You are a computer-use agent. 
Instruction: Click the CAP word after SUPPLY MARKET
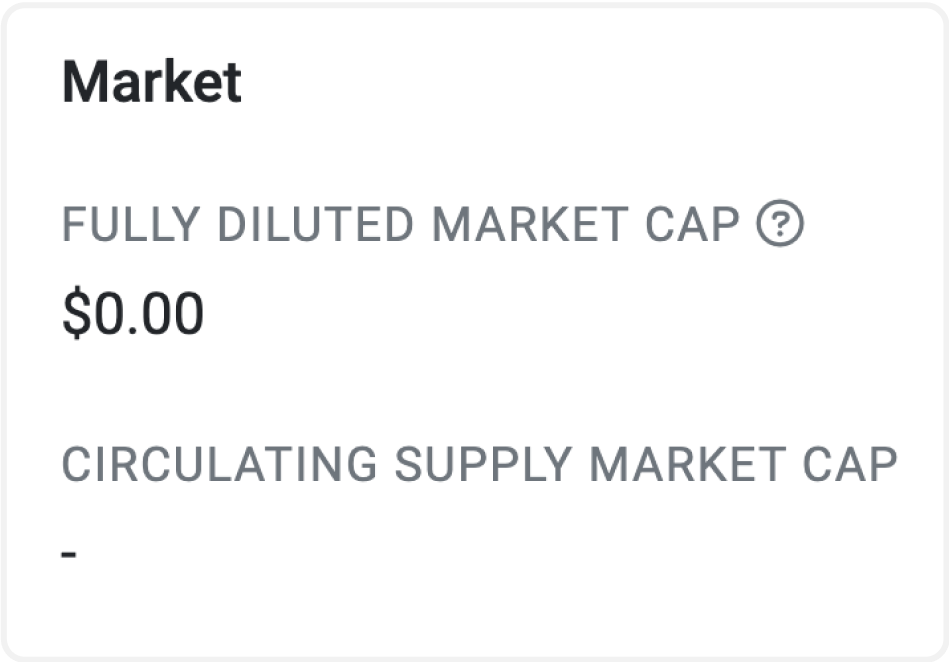(x=850, y=464)
